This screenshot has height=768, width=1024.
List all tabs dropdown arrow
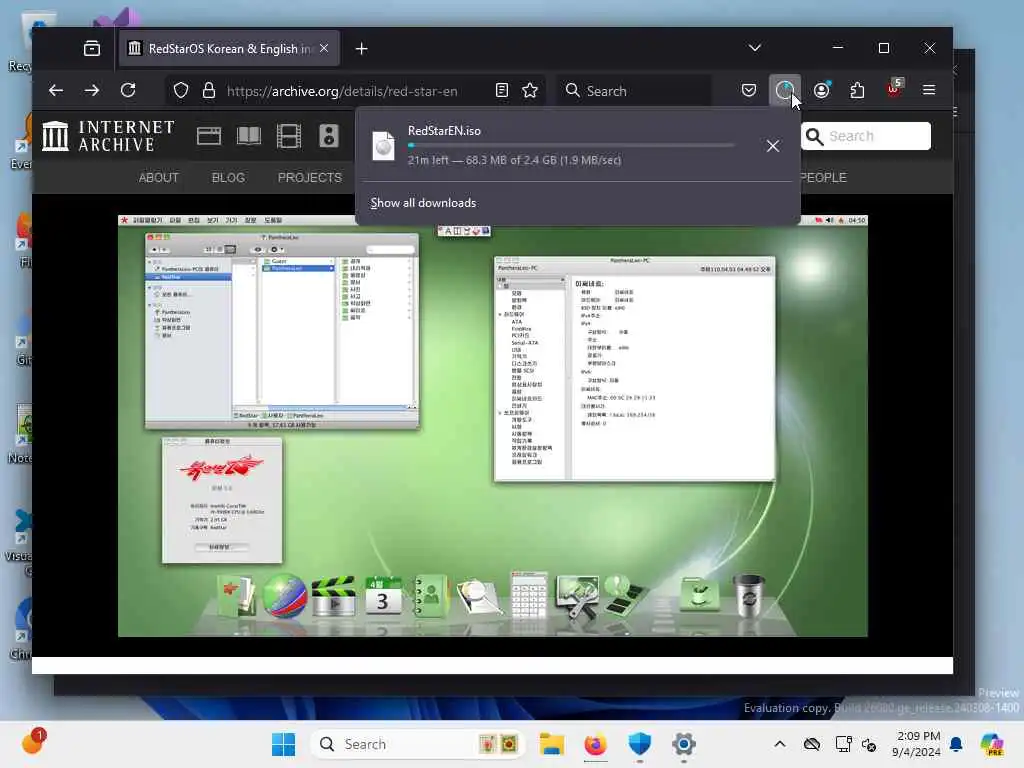[x=755, y=48]
